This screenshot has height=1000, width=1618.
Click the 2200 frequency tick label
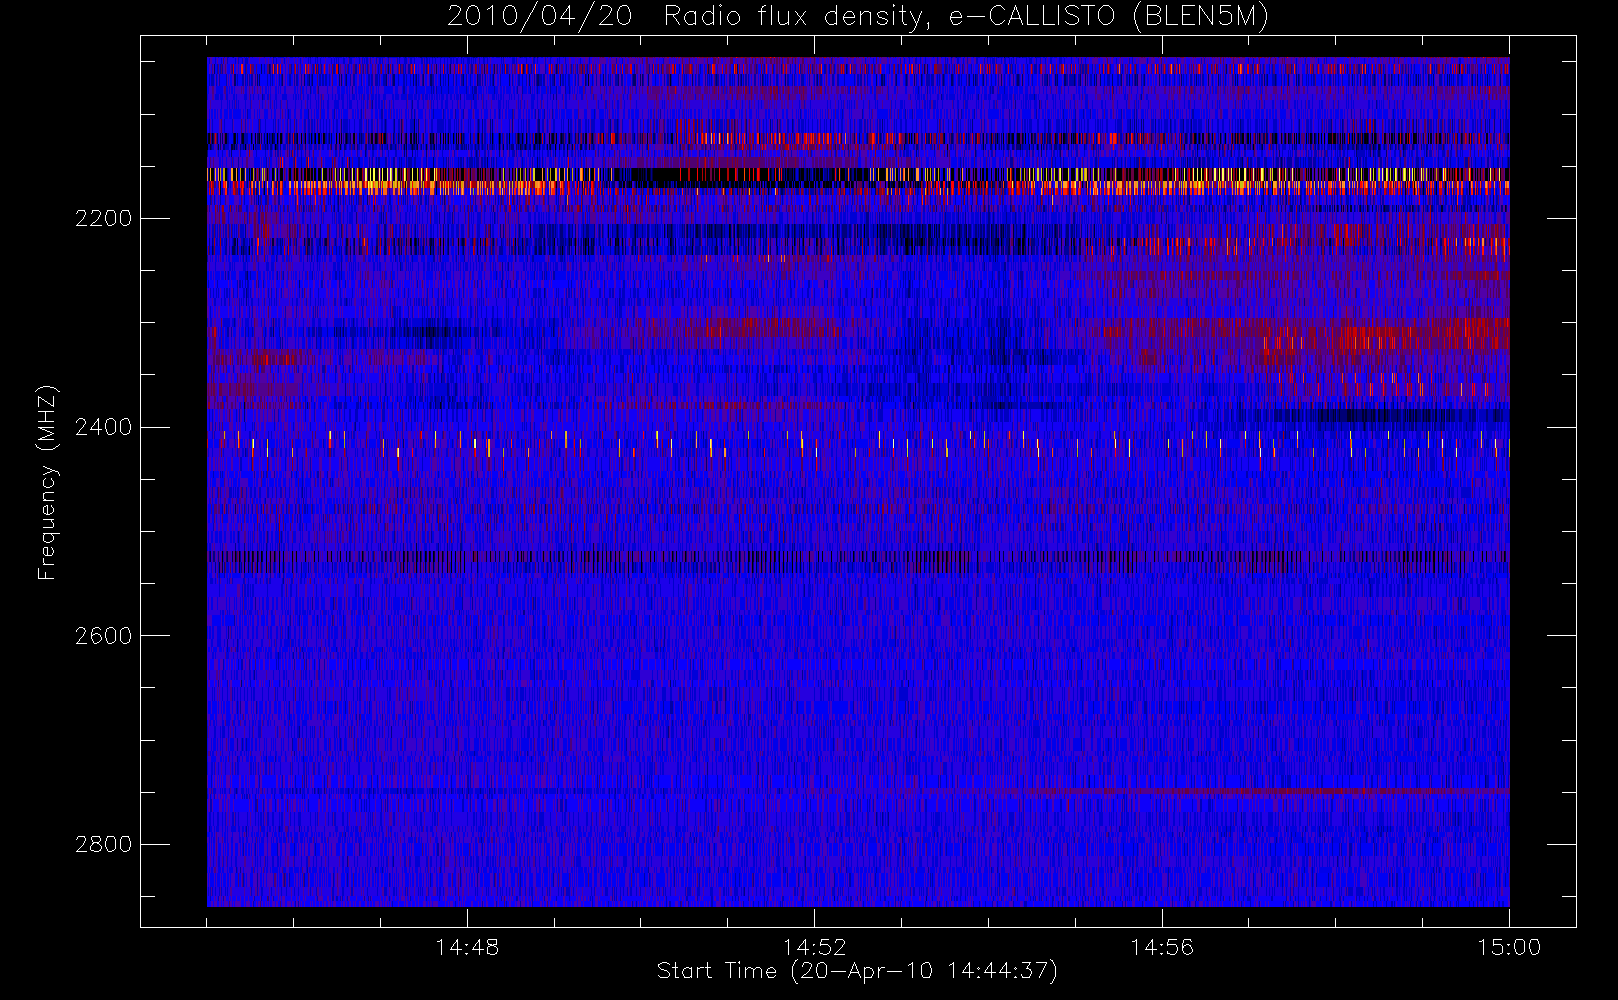tap(104, 219)
